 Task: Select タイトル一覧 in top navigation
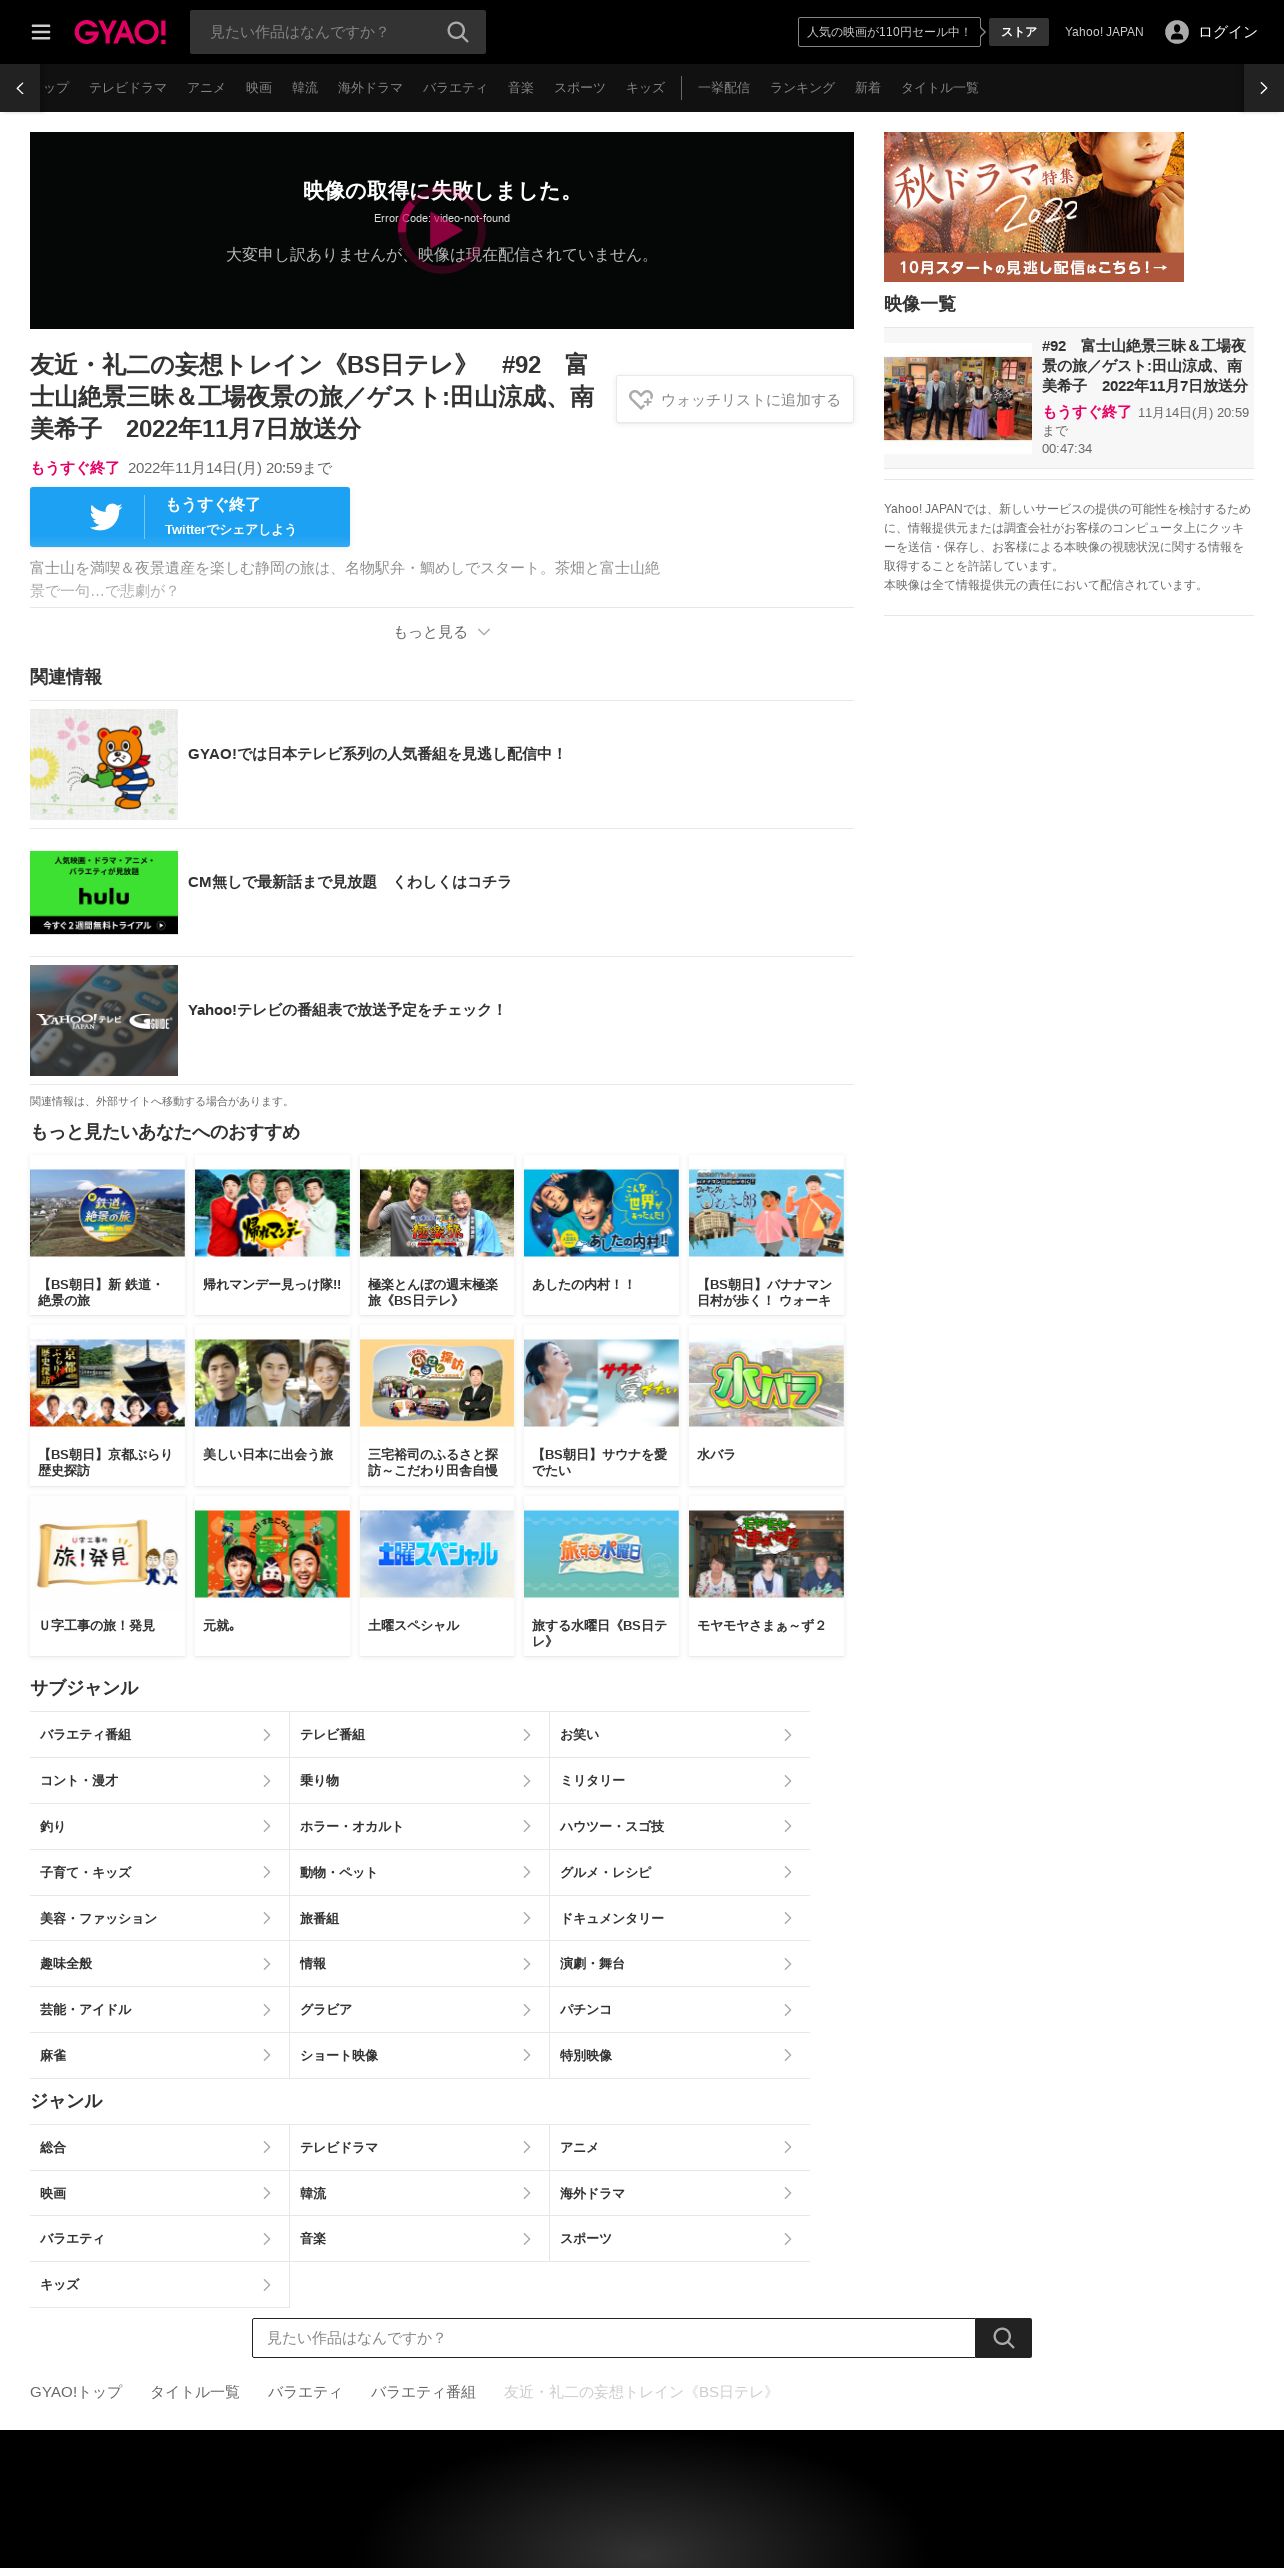940,88
